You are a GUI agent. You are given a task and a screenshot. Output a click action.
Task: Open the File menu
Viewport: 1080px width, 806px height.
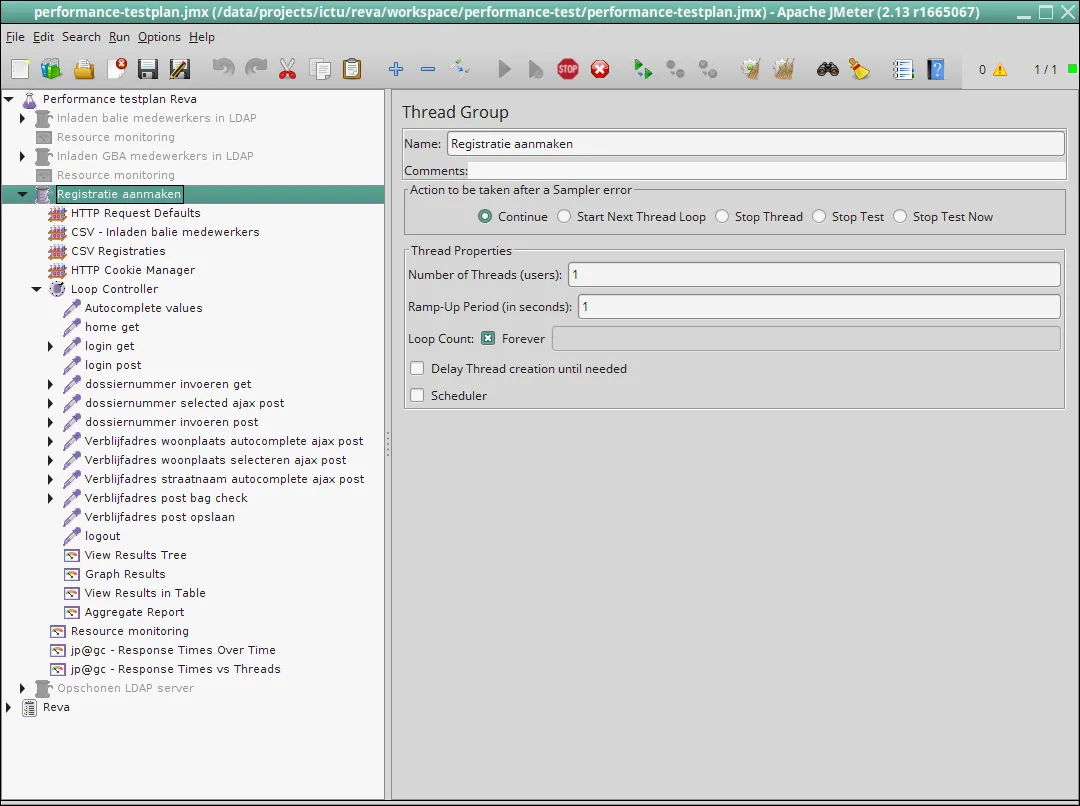(x=15, y=37)
